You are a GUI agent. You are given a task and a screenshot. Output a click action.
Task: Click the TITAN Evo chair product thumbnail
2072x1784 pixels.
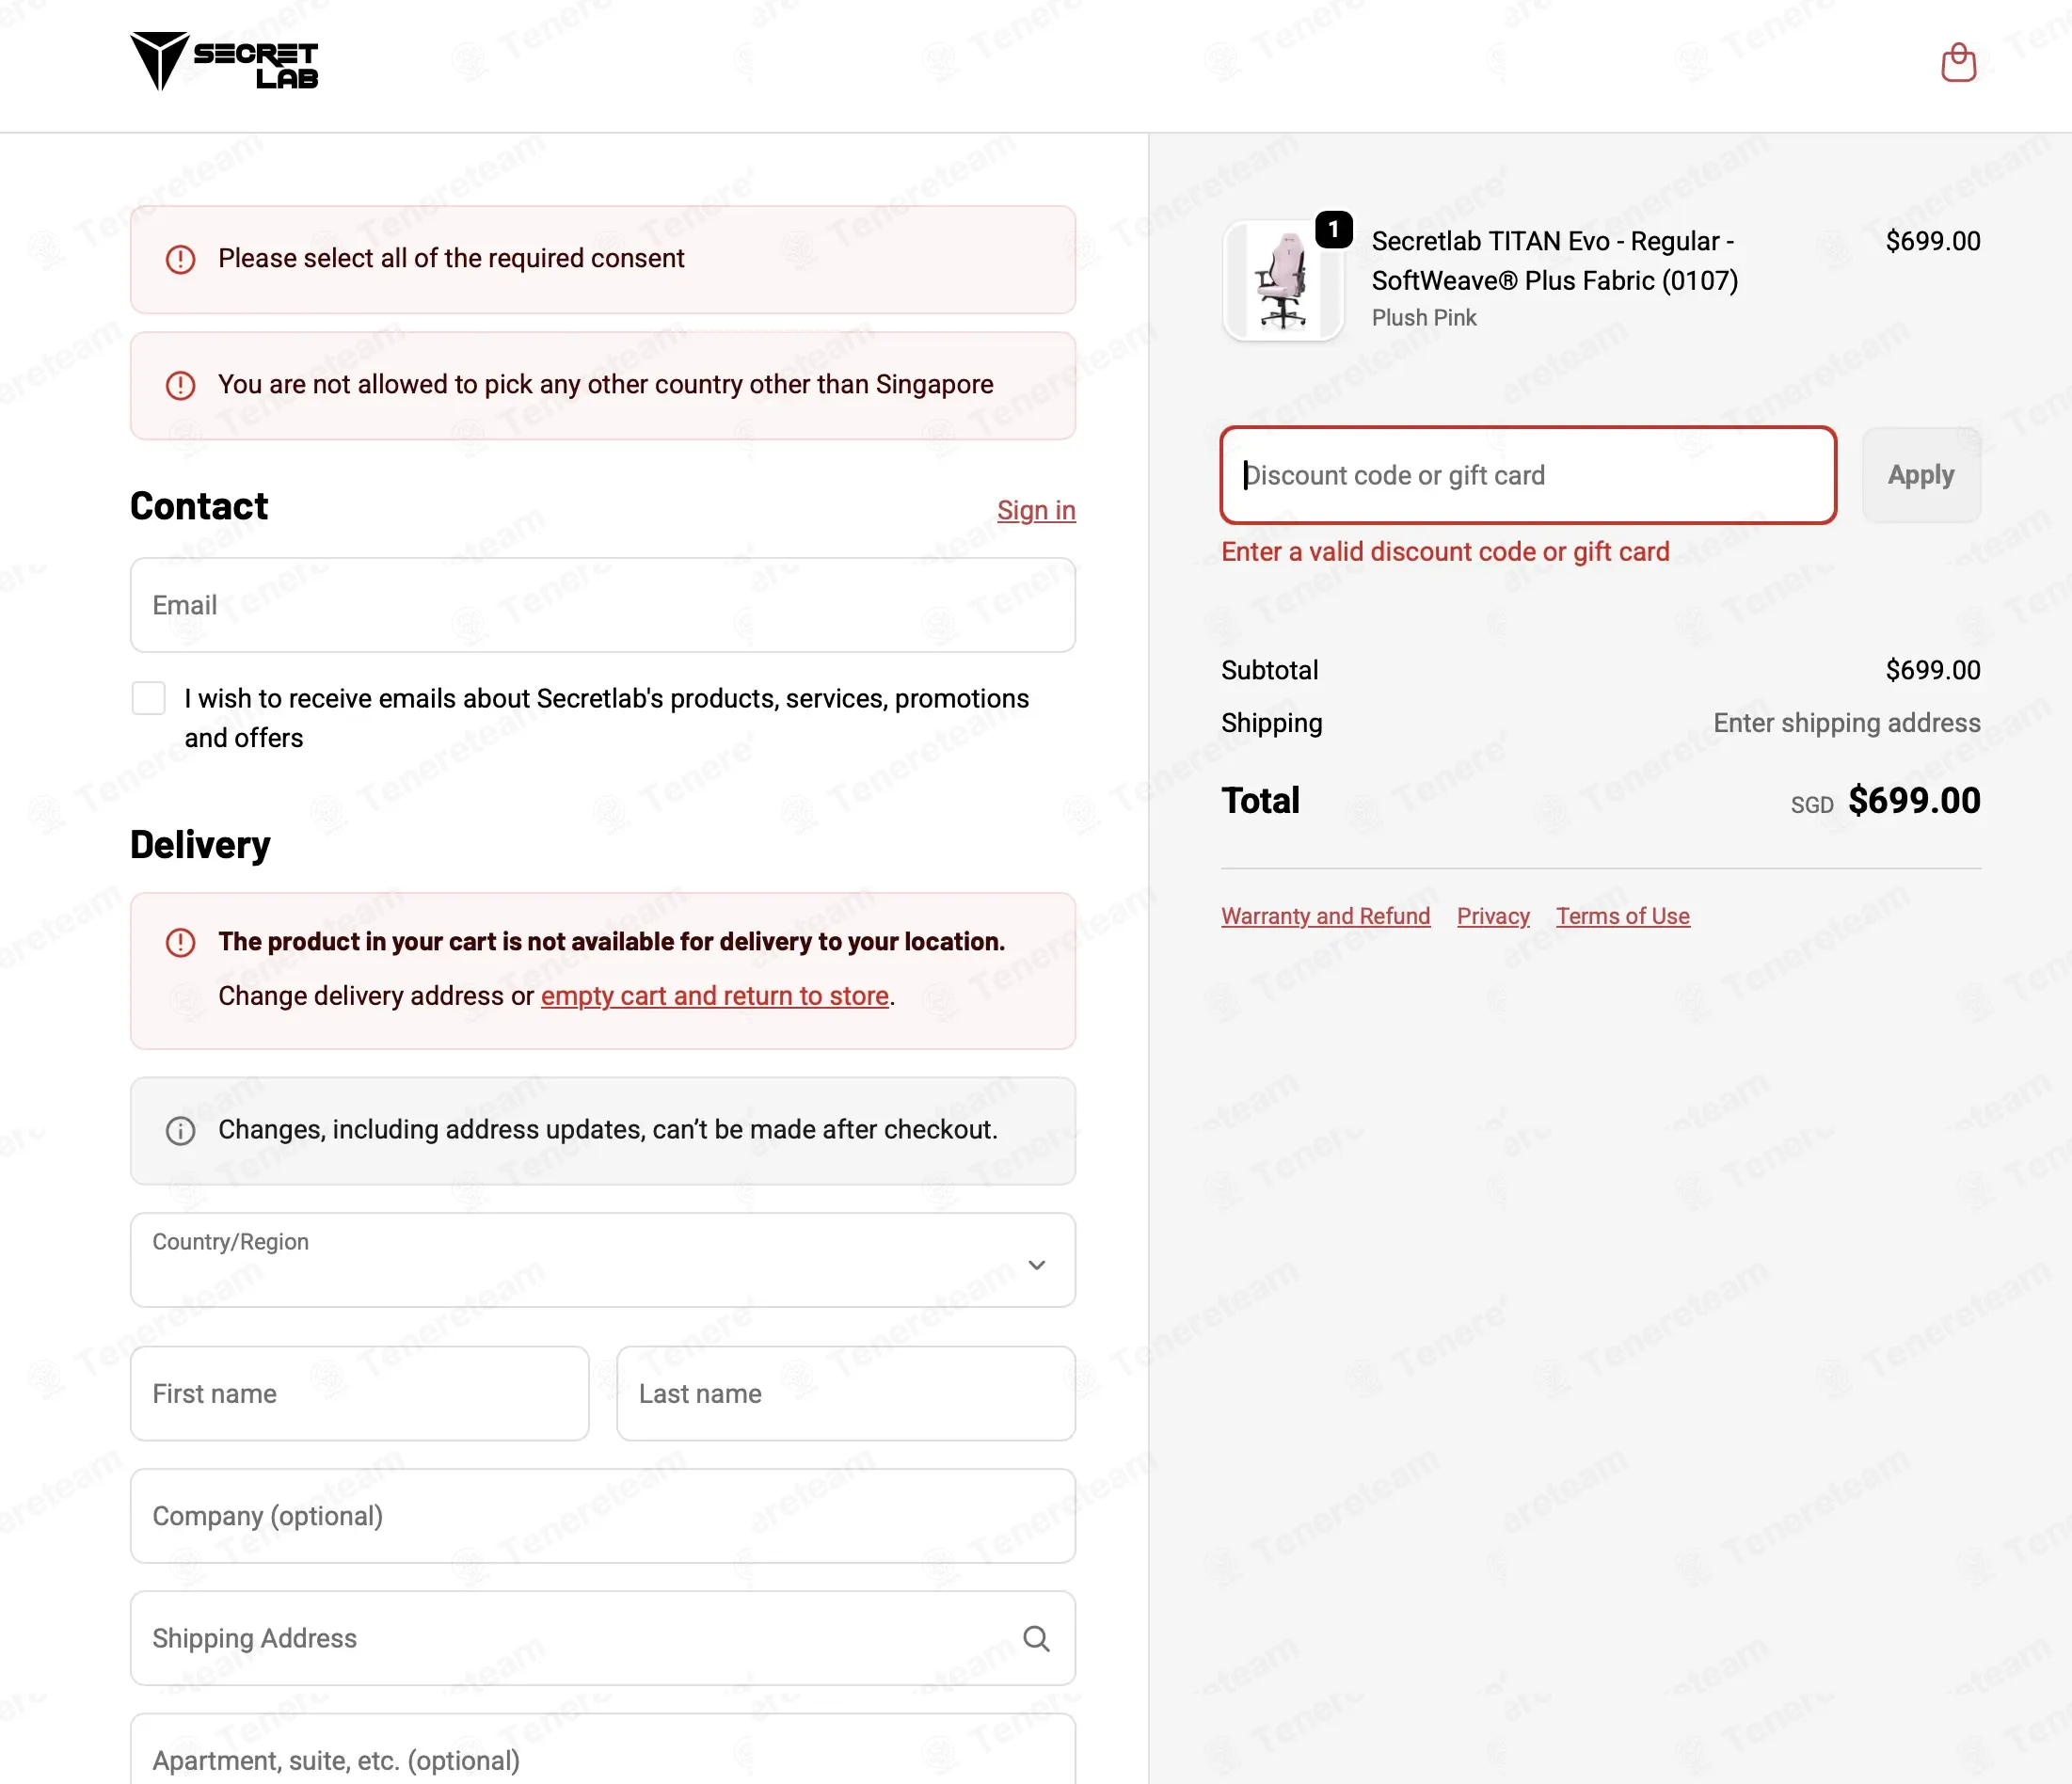point(1283,280)
